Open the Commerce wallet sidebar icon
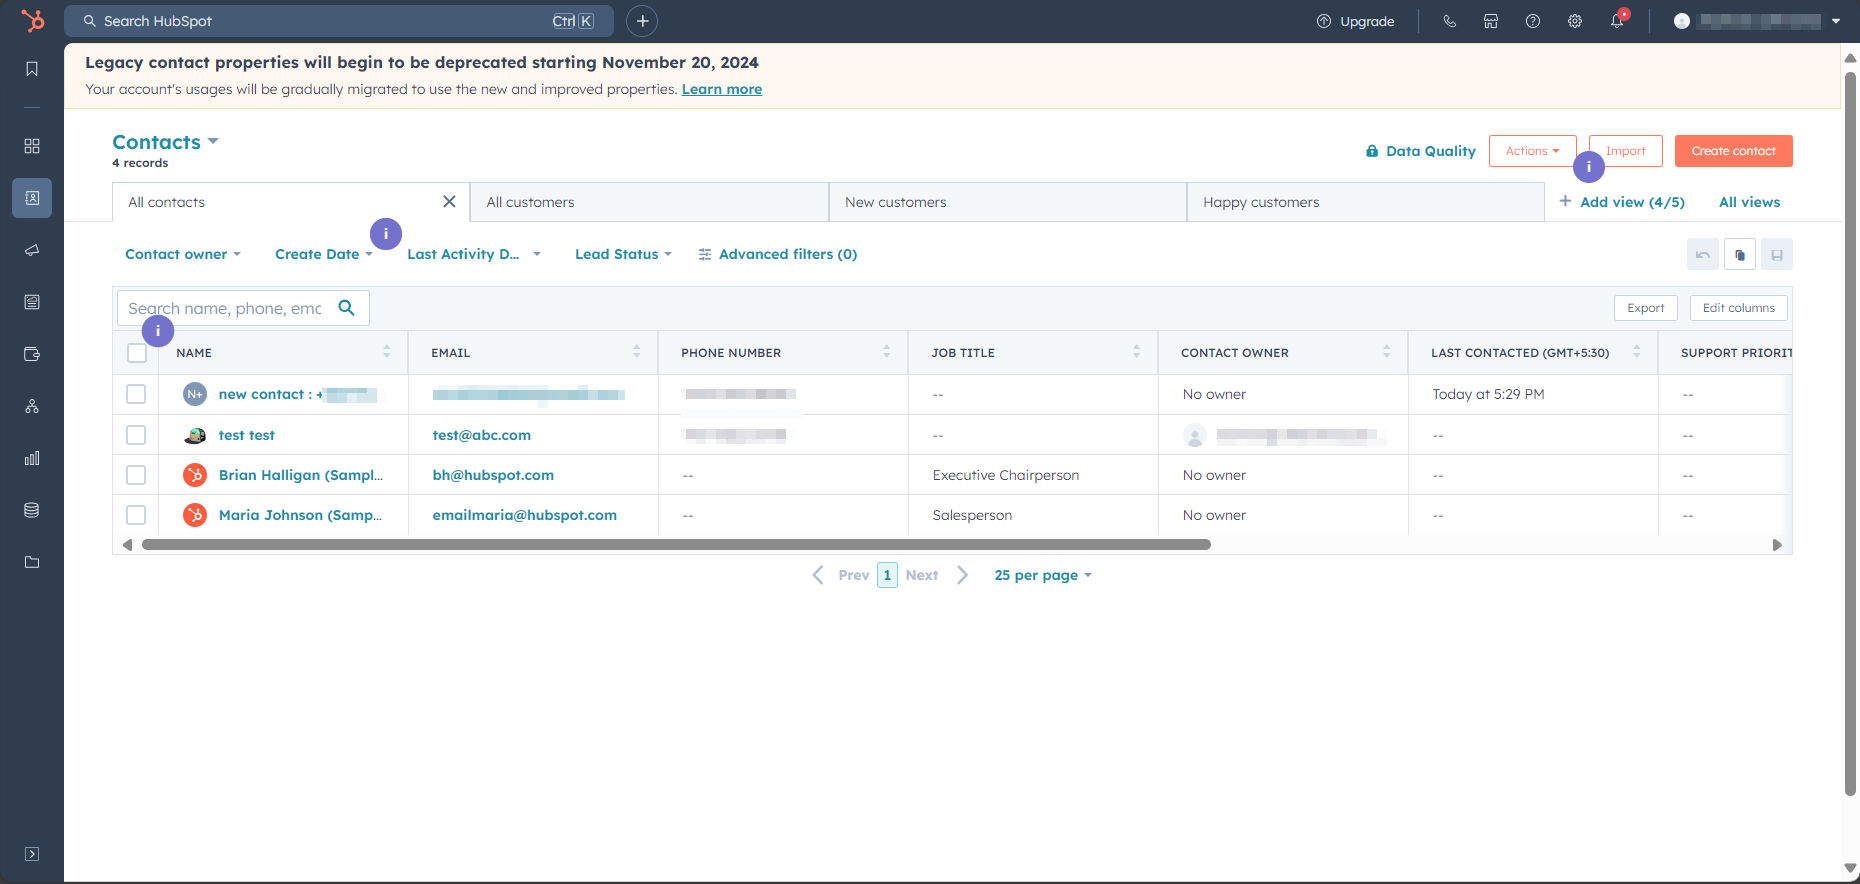This screenshot has height=884, width=1860. tap(32, 354)
